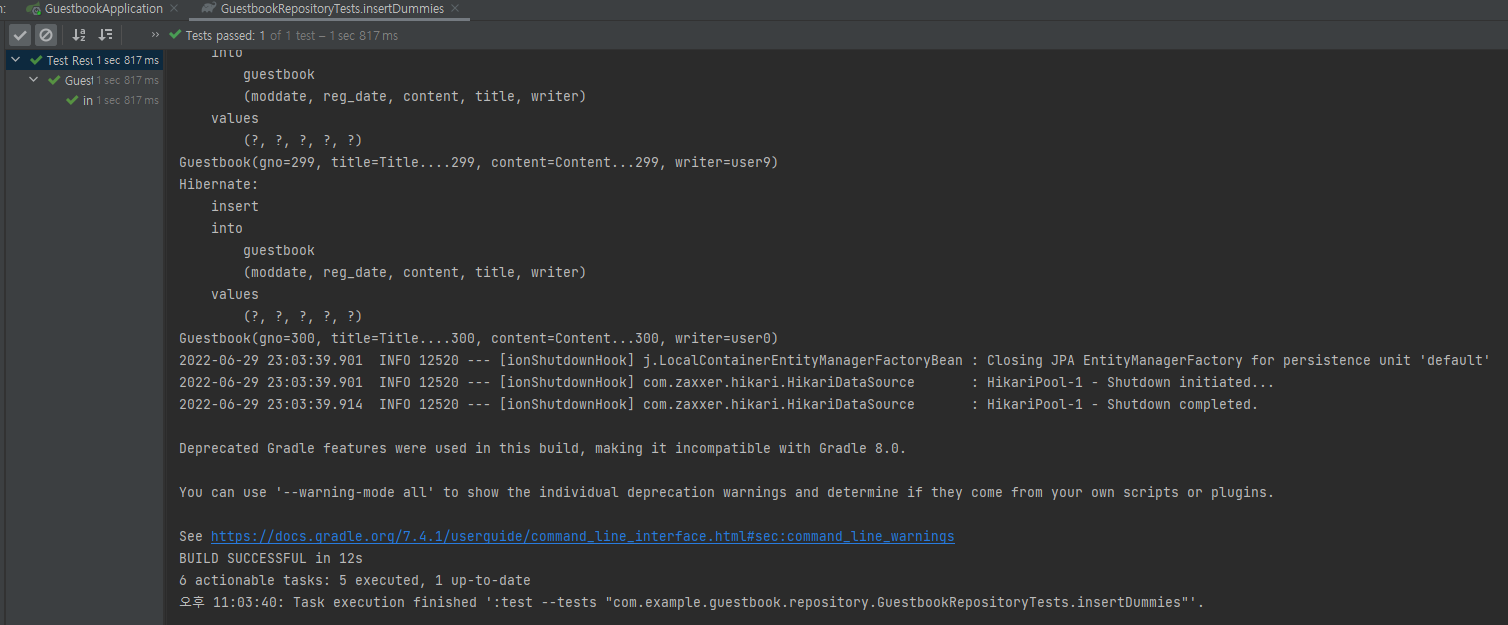Click the 'Deprecated Gradle features' warning line
Screen dimensions: 1508x625
coord(542,448)
